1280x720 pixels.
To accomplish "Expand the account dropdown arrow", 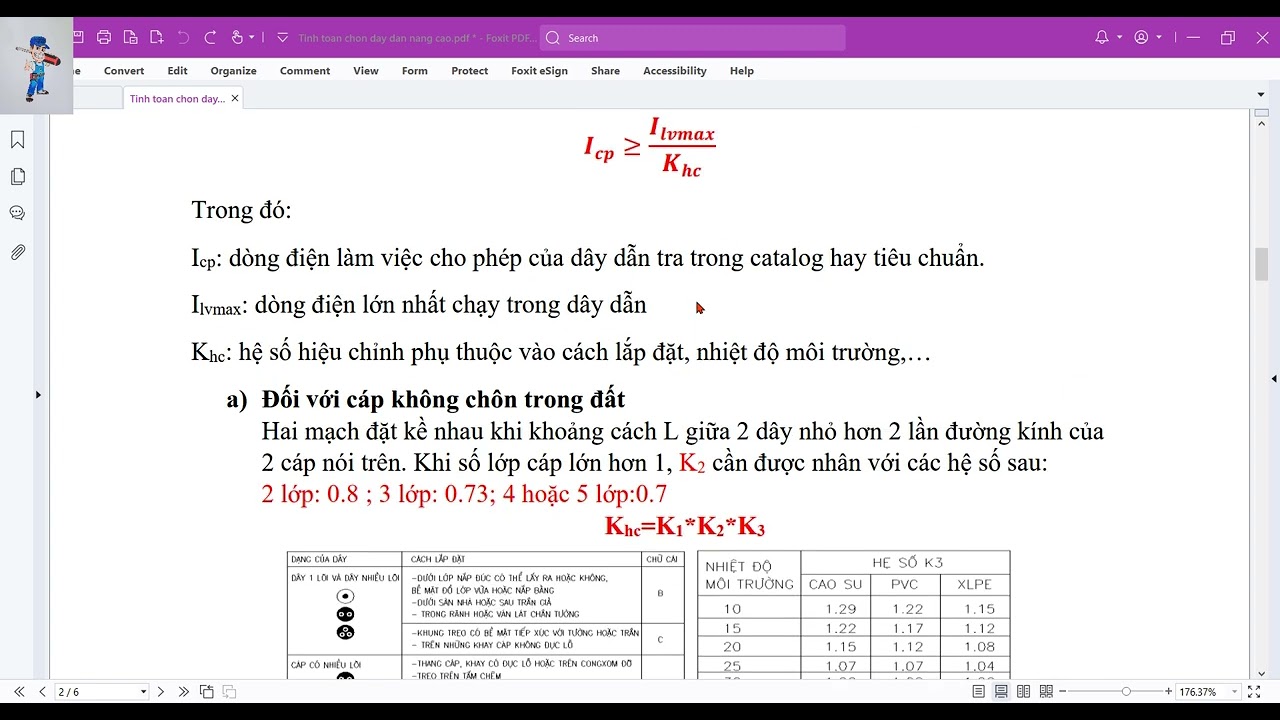I will (x=1159, y=37).
